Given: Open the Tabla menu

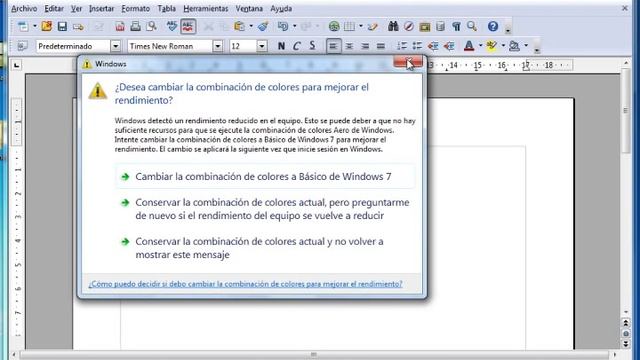Looking at the screenshot, I should pyautogui.click(x=167, y=8).
